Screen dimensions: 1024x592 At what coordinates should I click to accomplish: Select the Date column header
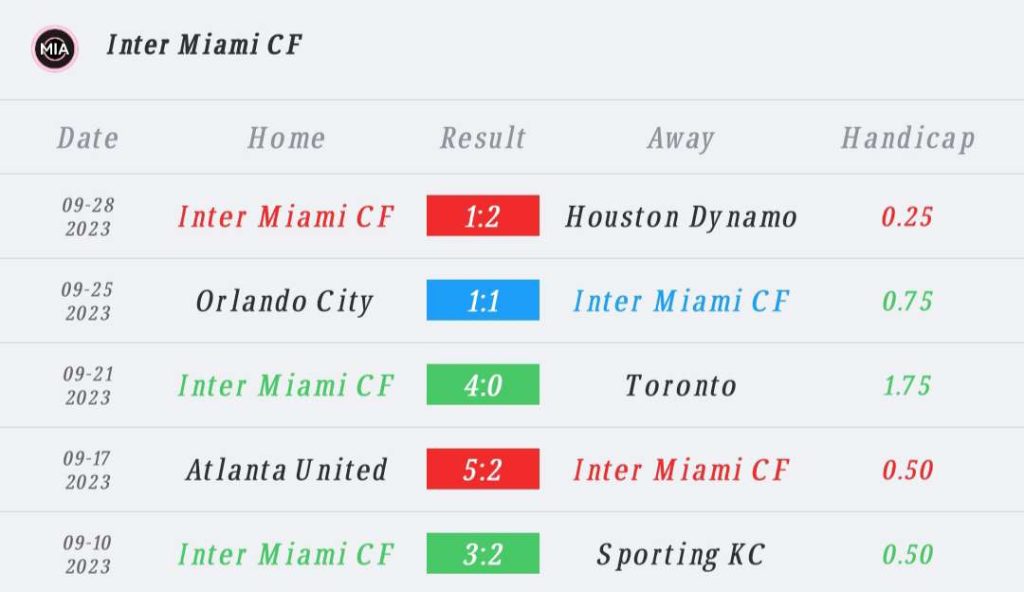pos(88,138)
